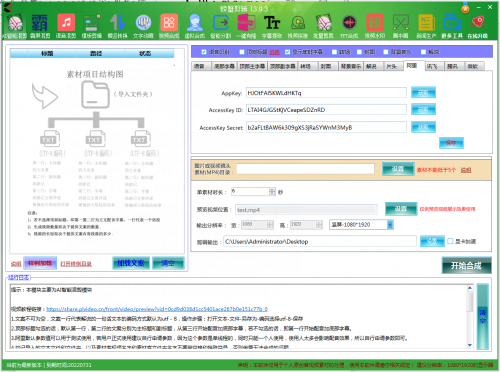Screen dimensions: 500x372
Task: Expand the 竖屏-1080*1920 resolution dropdown
Action: [x=390, y=225]
